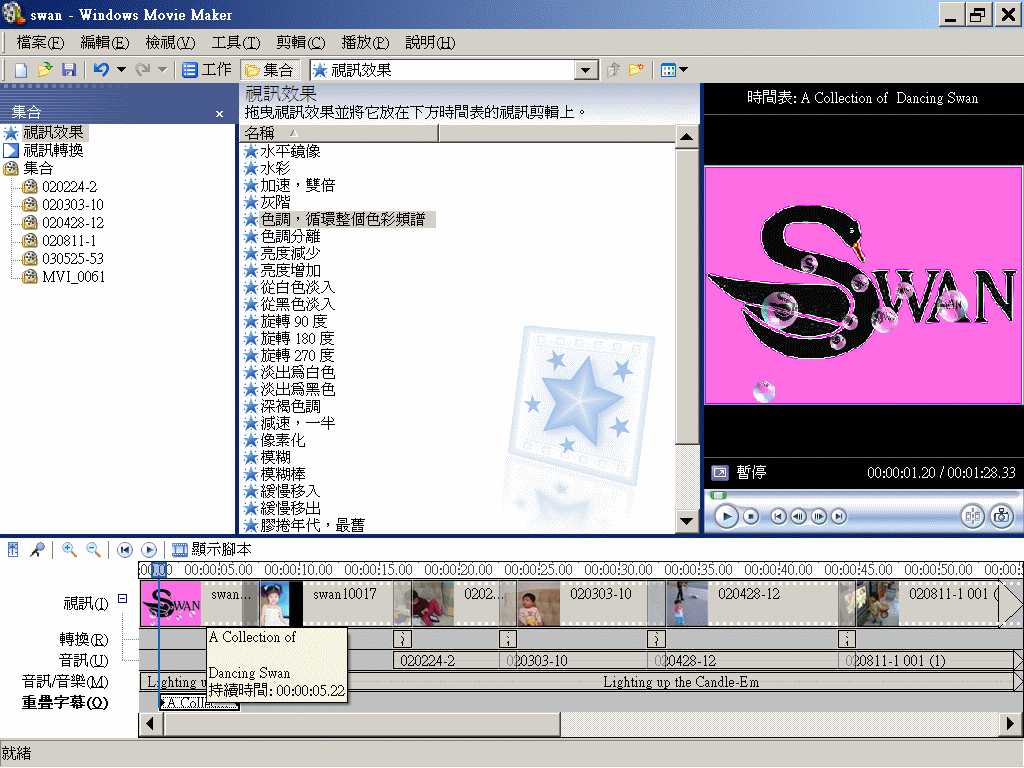Play the preview with the play button
1024x768 pixels.
coord(726,516)
